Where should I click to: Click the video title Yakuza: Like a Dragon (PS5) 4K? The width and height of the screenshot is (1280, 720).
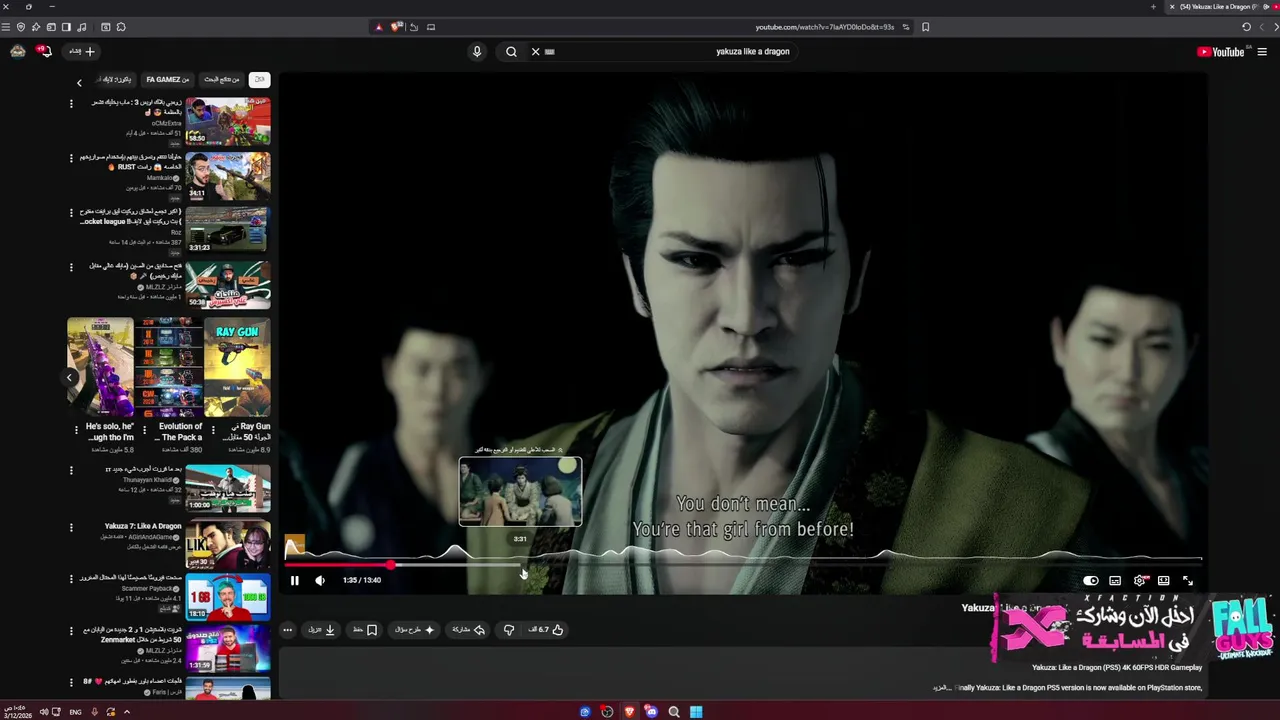tap(1117, 667)
